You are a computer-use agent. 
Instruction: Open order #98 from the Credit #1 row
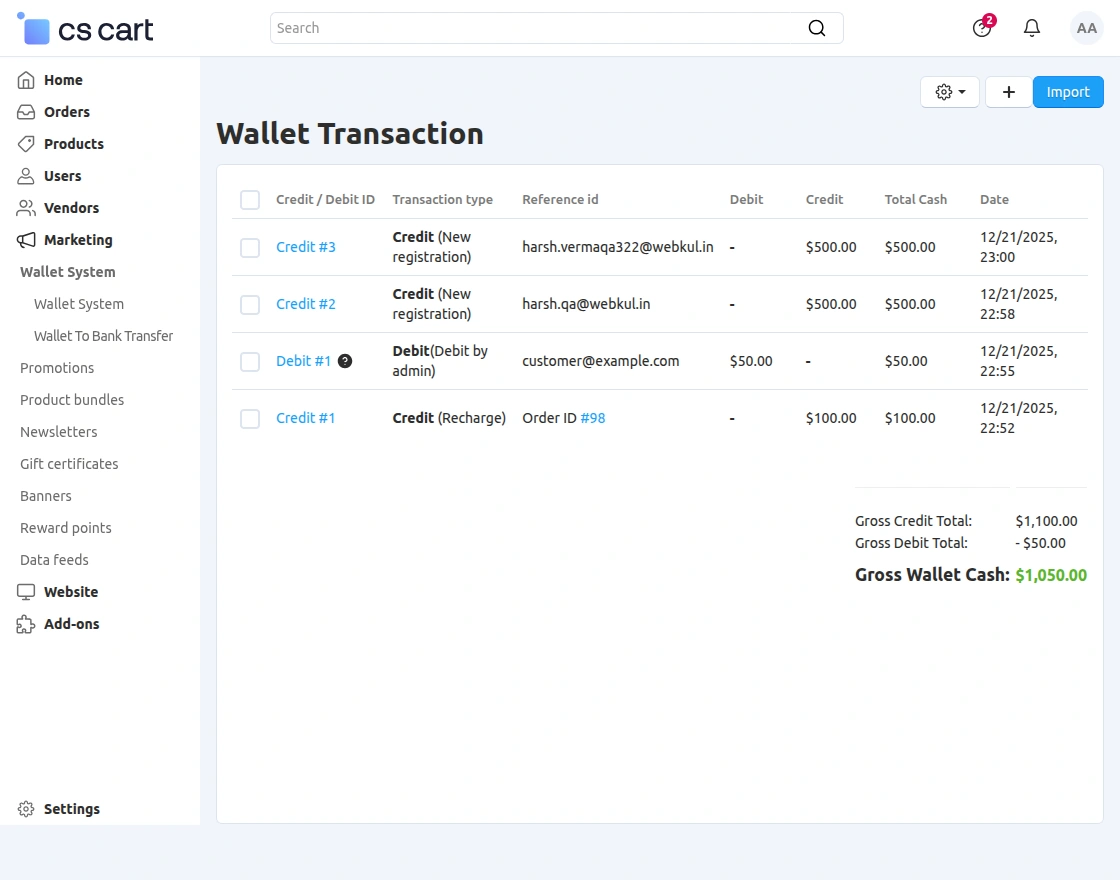[593, 418]
